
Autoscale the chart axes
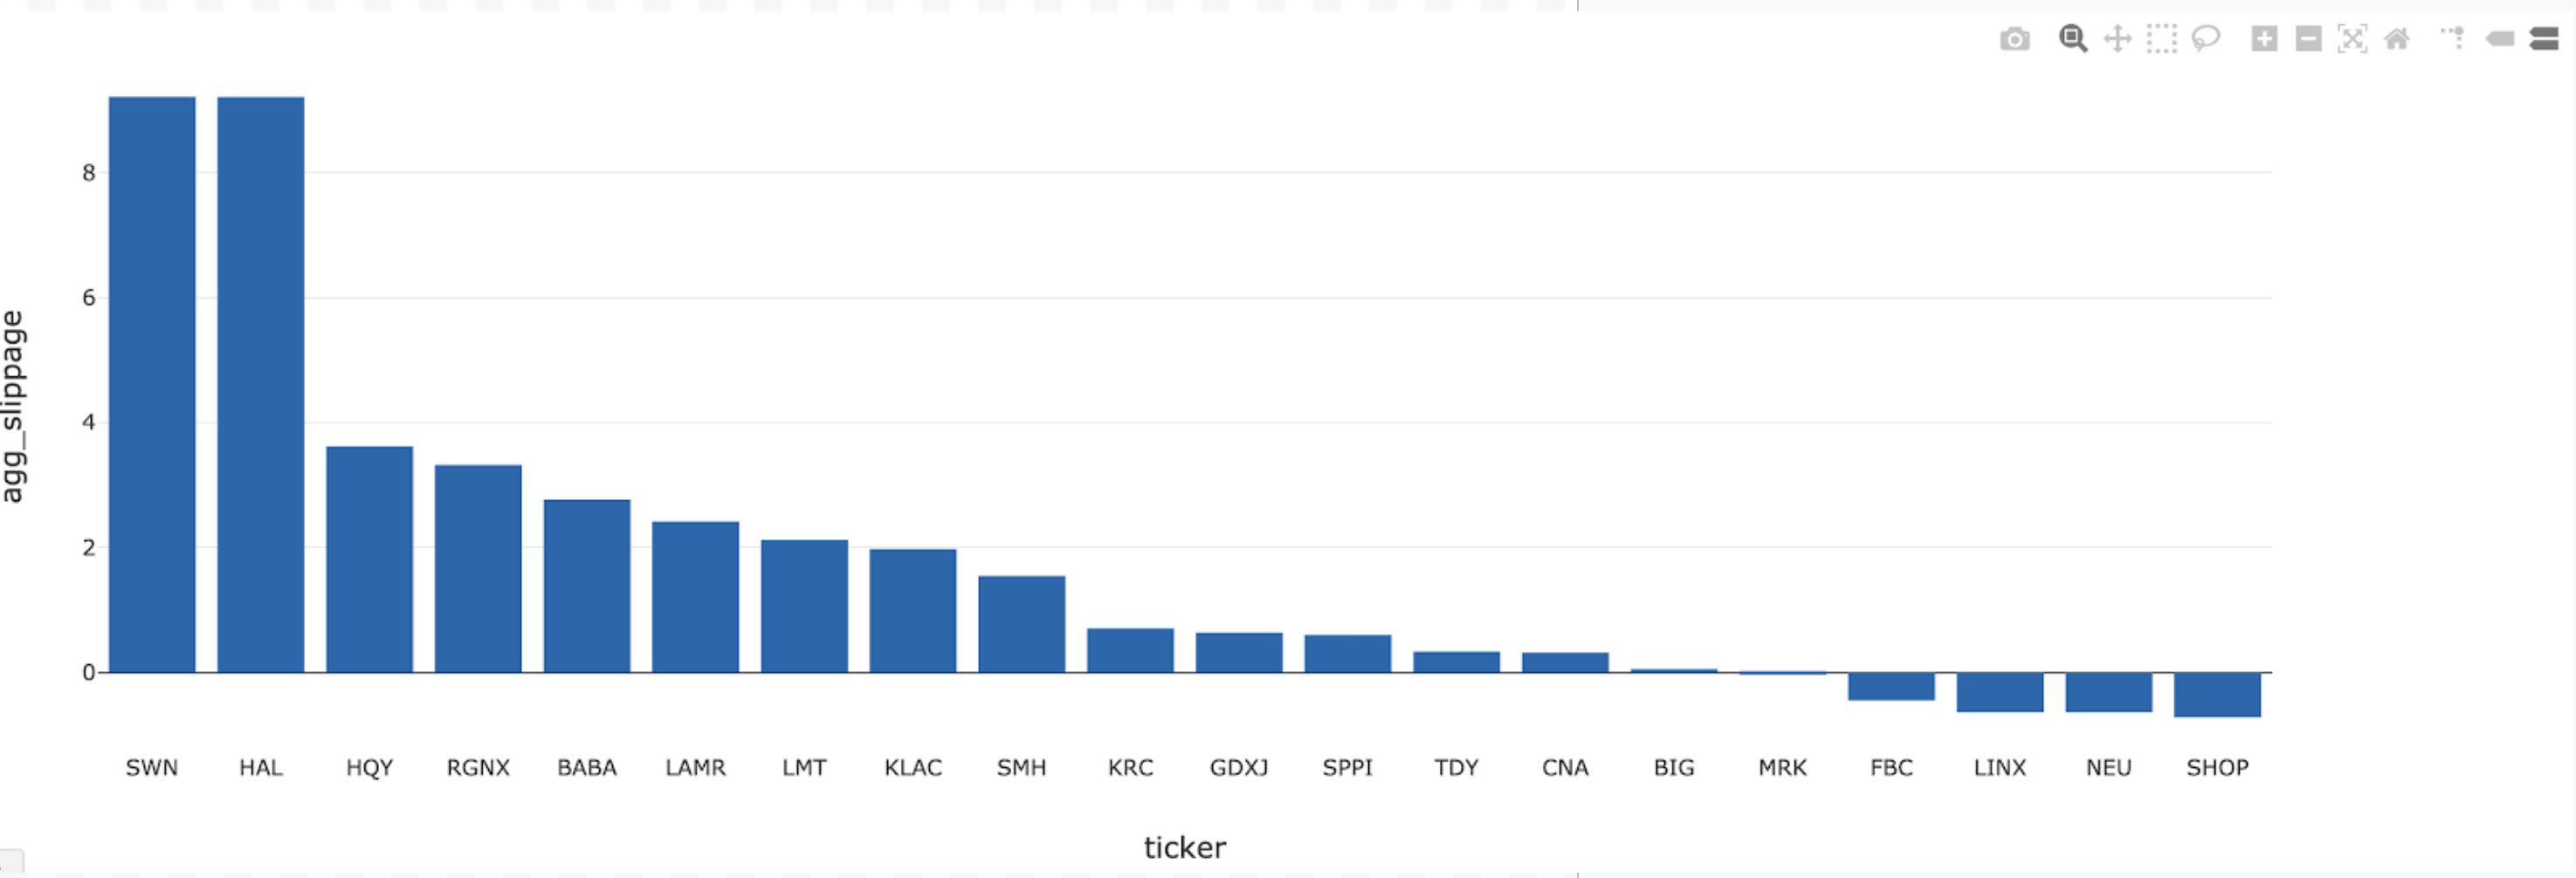pyautogui.click(x=2352, y=39)
